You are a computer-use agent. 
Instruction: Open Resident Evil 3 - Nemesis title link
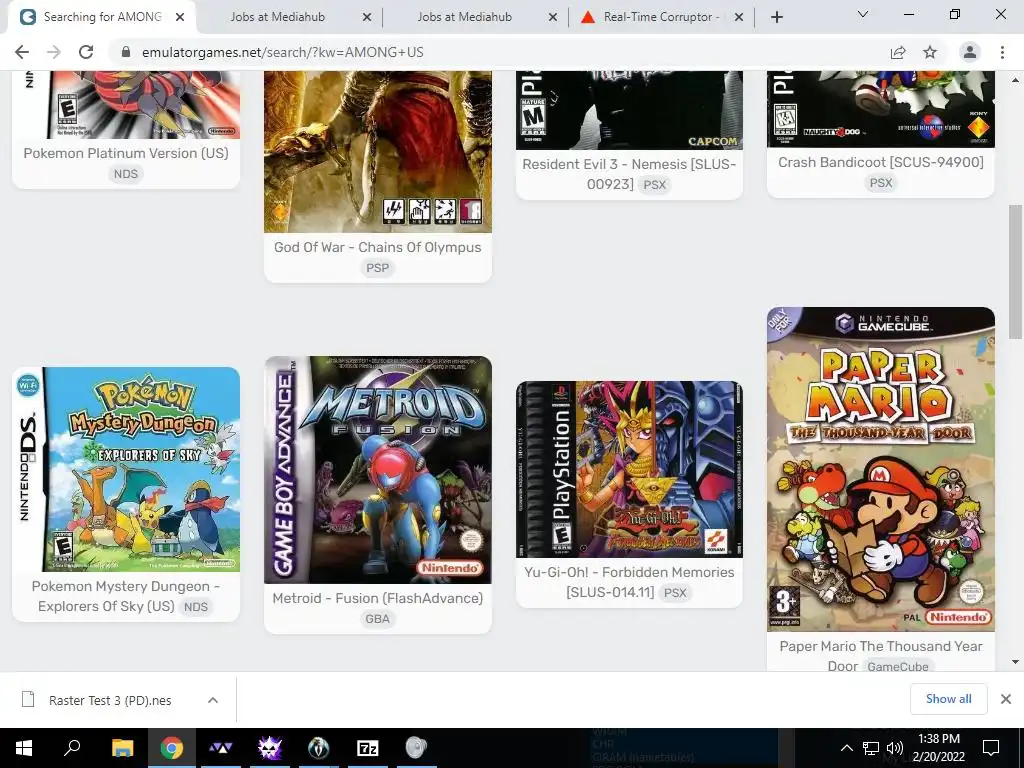click(x=628, y=174)
